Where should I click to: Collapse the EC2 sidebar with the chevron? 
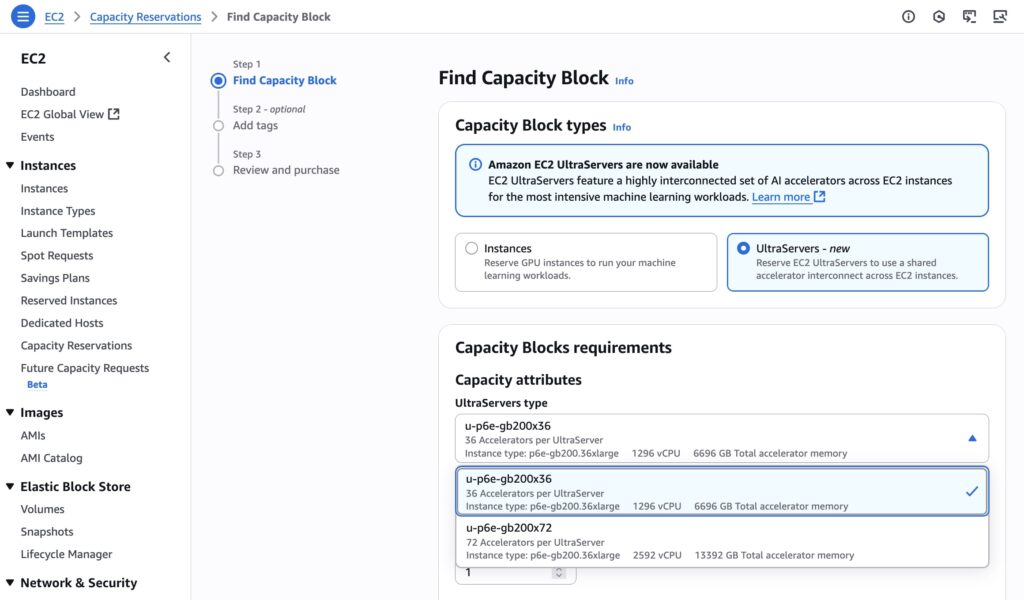[167, 58]
